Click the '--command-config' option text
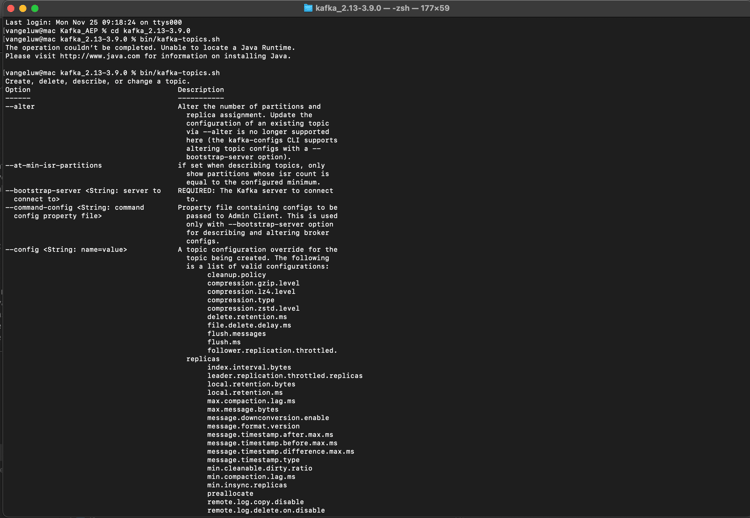Viewport: 750px width, 518px height. click(x=39, y=208)
